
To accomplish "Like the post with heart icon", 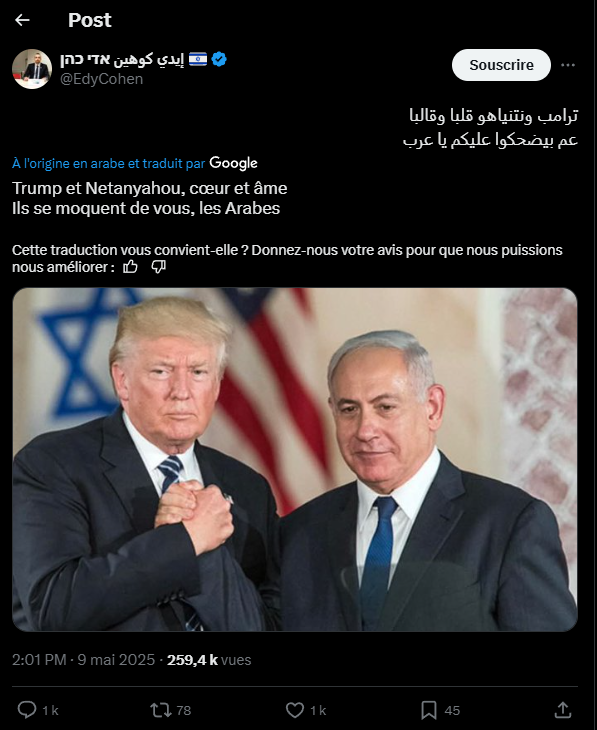I will tap(295, 710).
